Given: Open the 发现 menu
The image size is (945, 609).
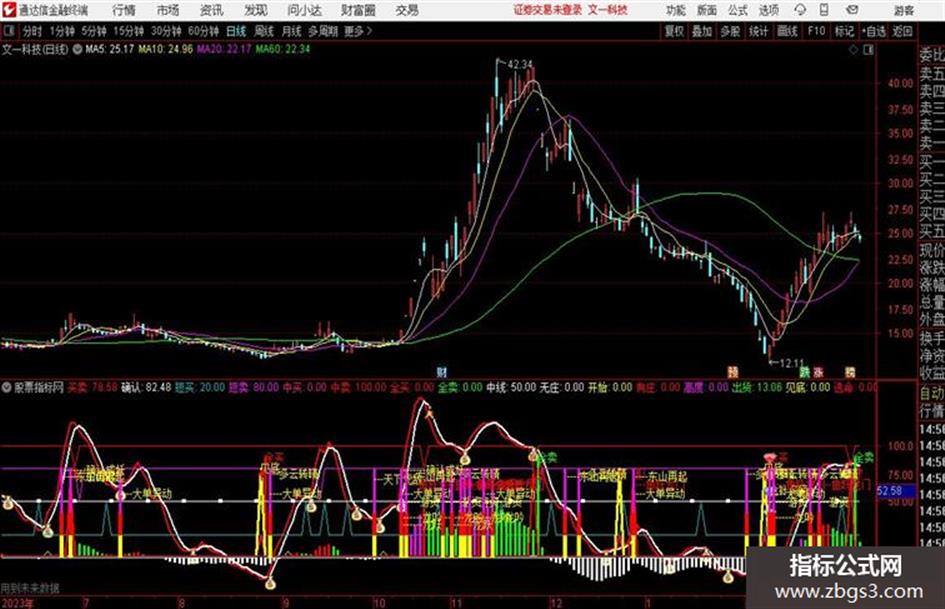Looking at the screenshot, I should point(256,10).
